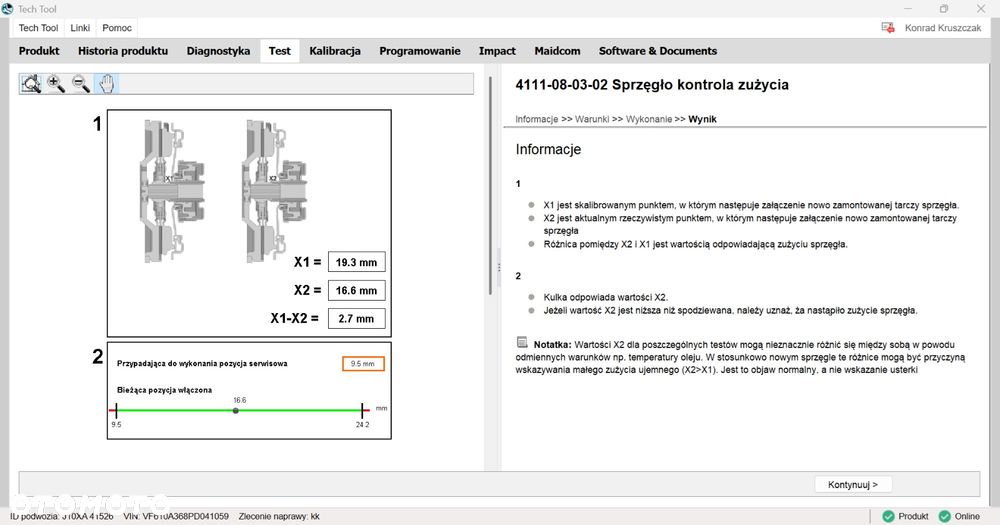The image size is (1000, 525).
Task: Click the Wynik breadcrumb step
Action: pos(702,119)
